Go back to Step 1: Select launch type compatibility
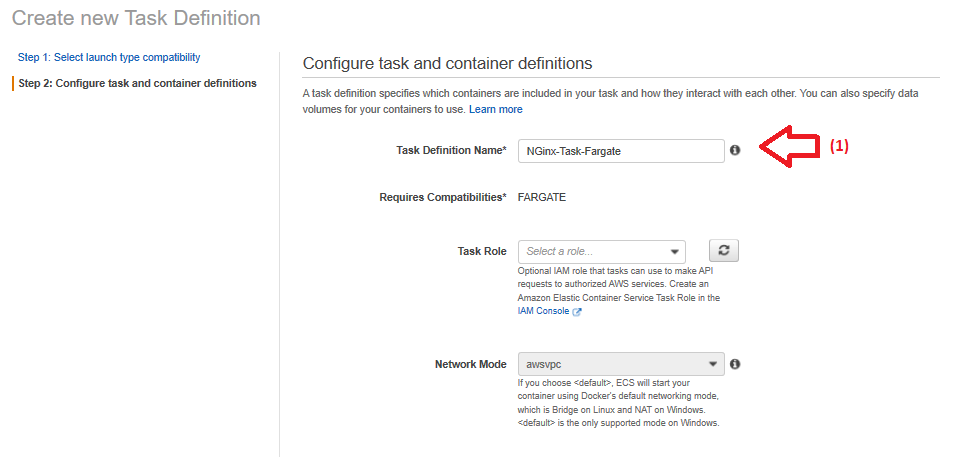This screenshot has height=457, width=965. point(109,58)
